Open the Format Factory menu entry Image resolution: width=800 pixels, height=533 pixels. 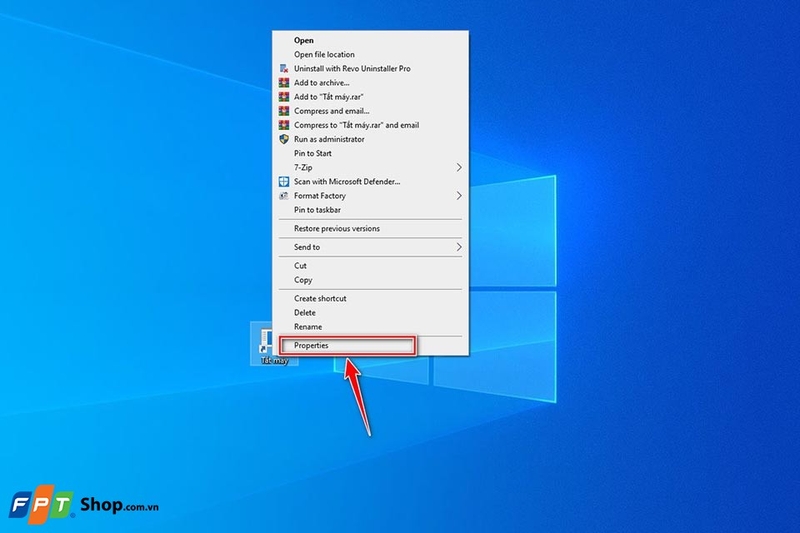(x=370, y=196)
